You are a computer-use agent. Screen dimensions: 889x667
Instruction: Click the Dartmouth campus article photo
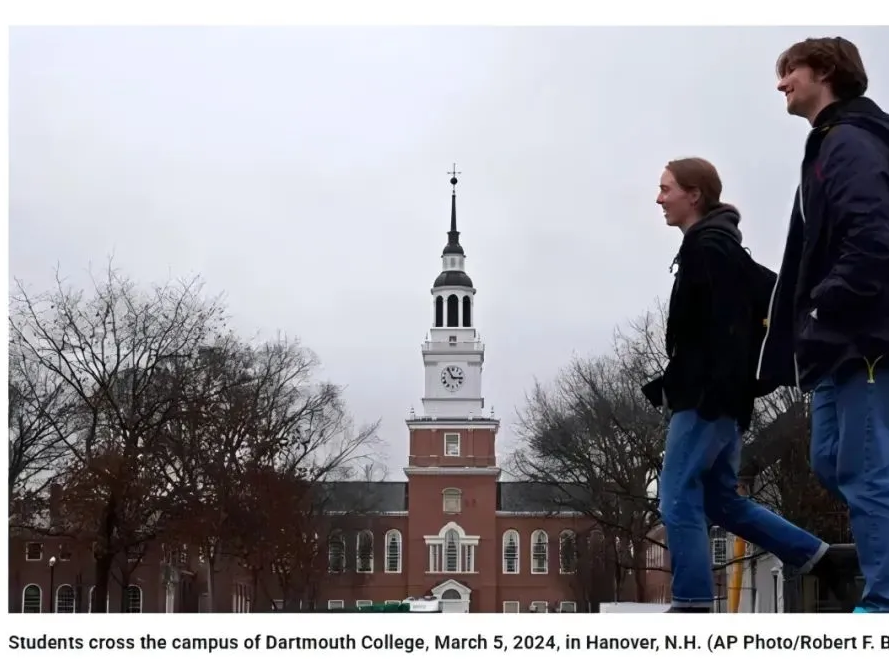(448, 319)
